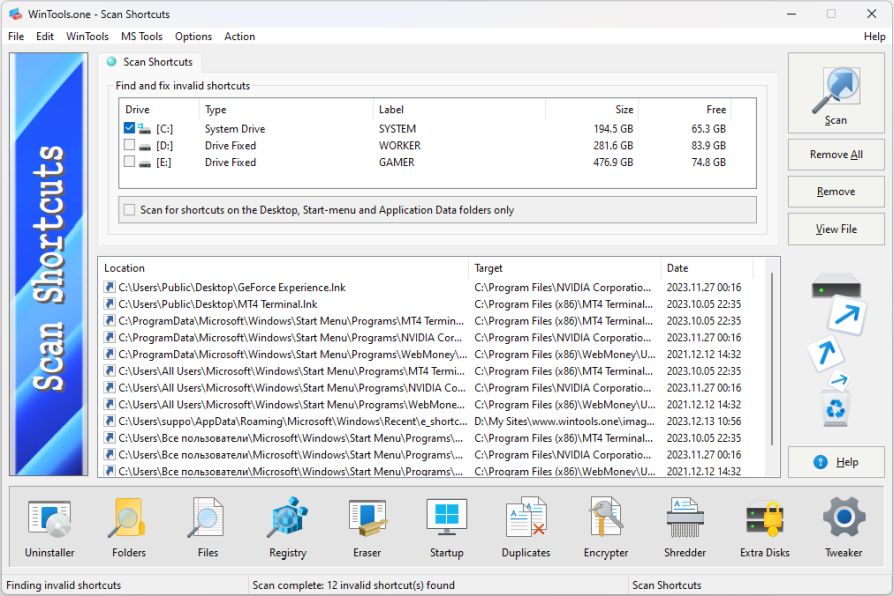This screenshot has height=596, width=894.
Task: Click the WinTools.one title bar icon
Action: pyautogui.click(x=15, y=14)
